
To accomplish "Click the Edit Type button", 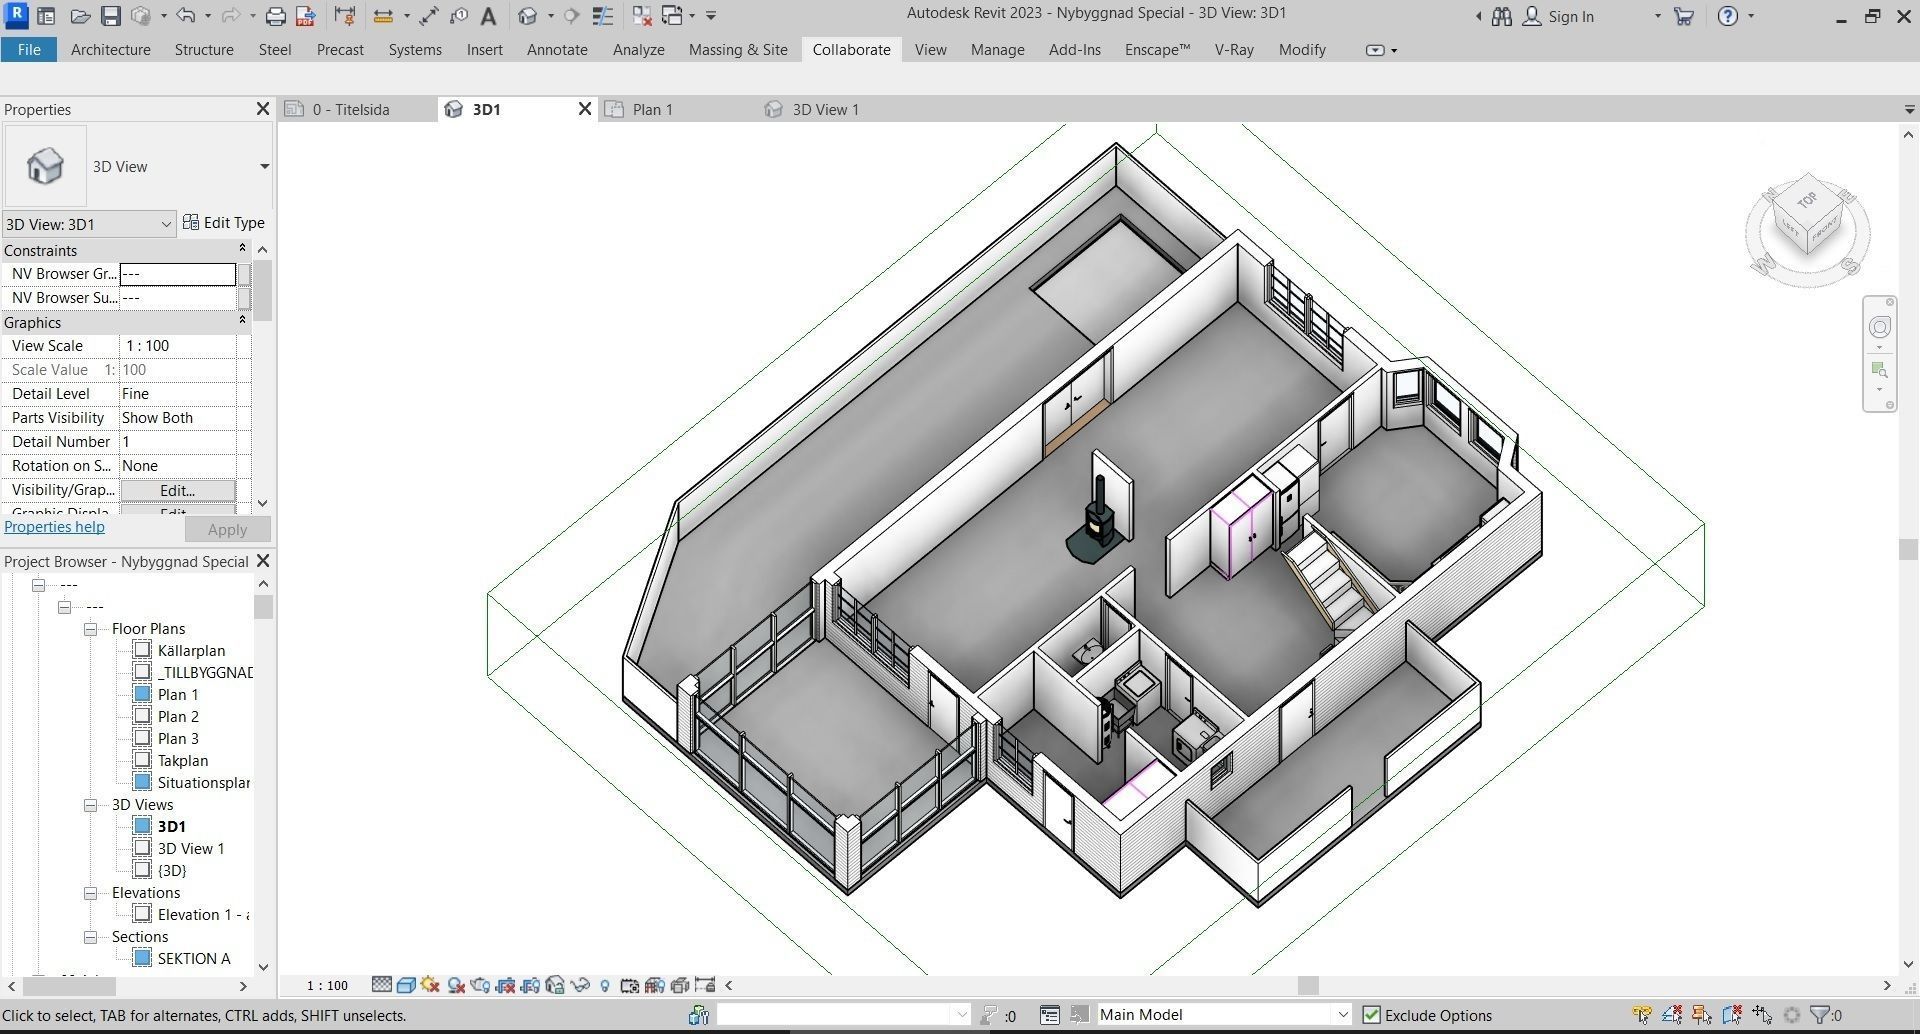I will click(224, 222).
